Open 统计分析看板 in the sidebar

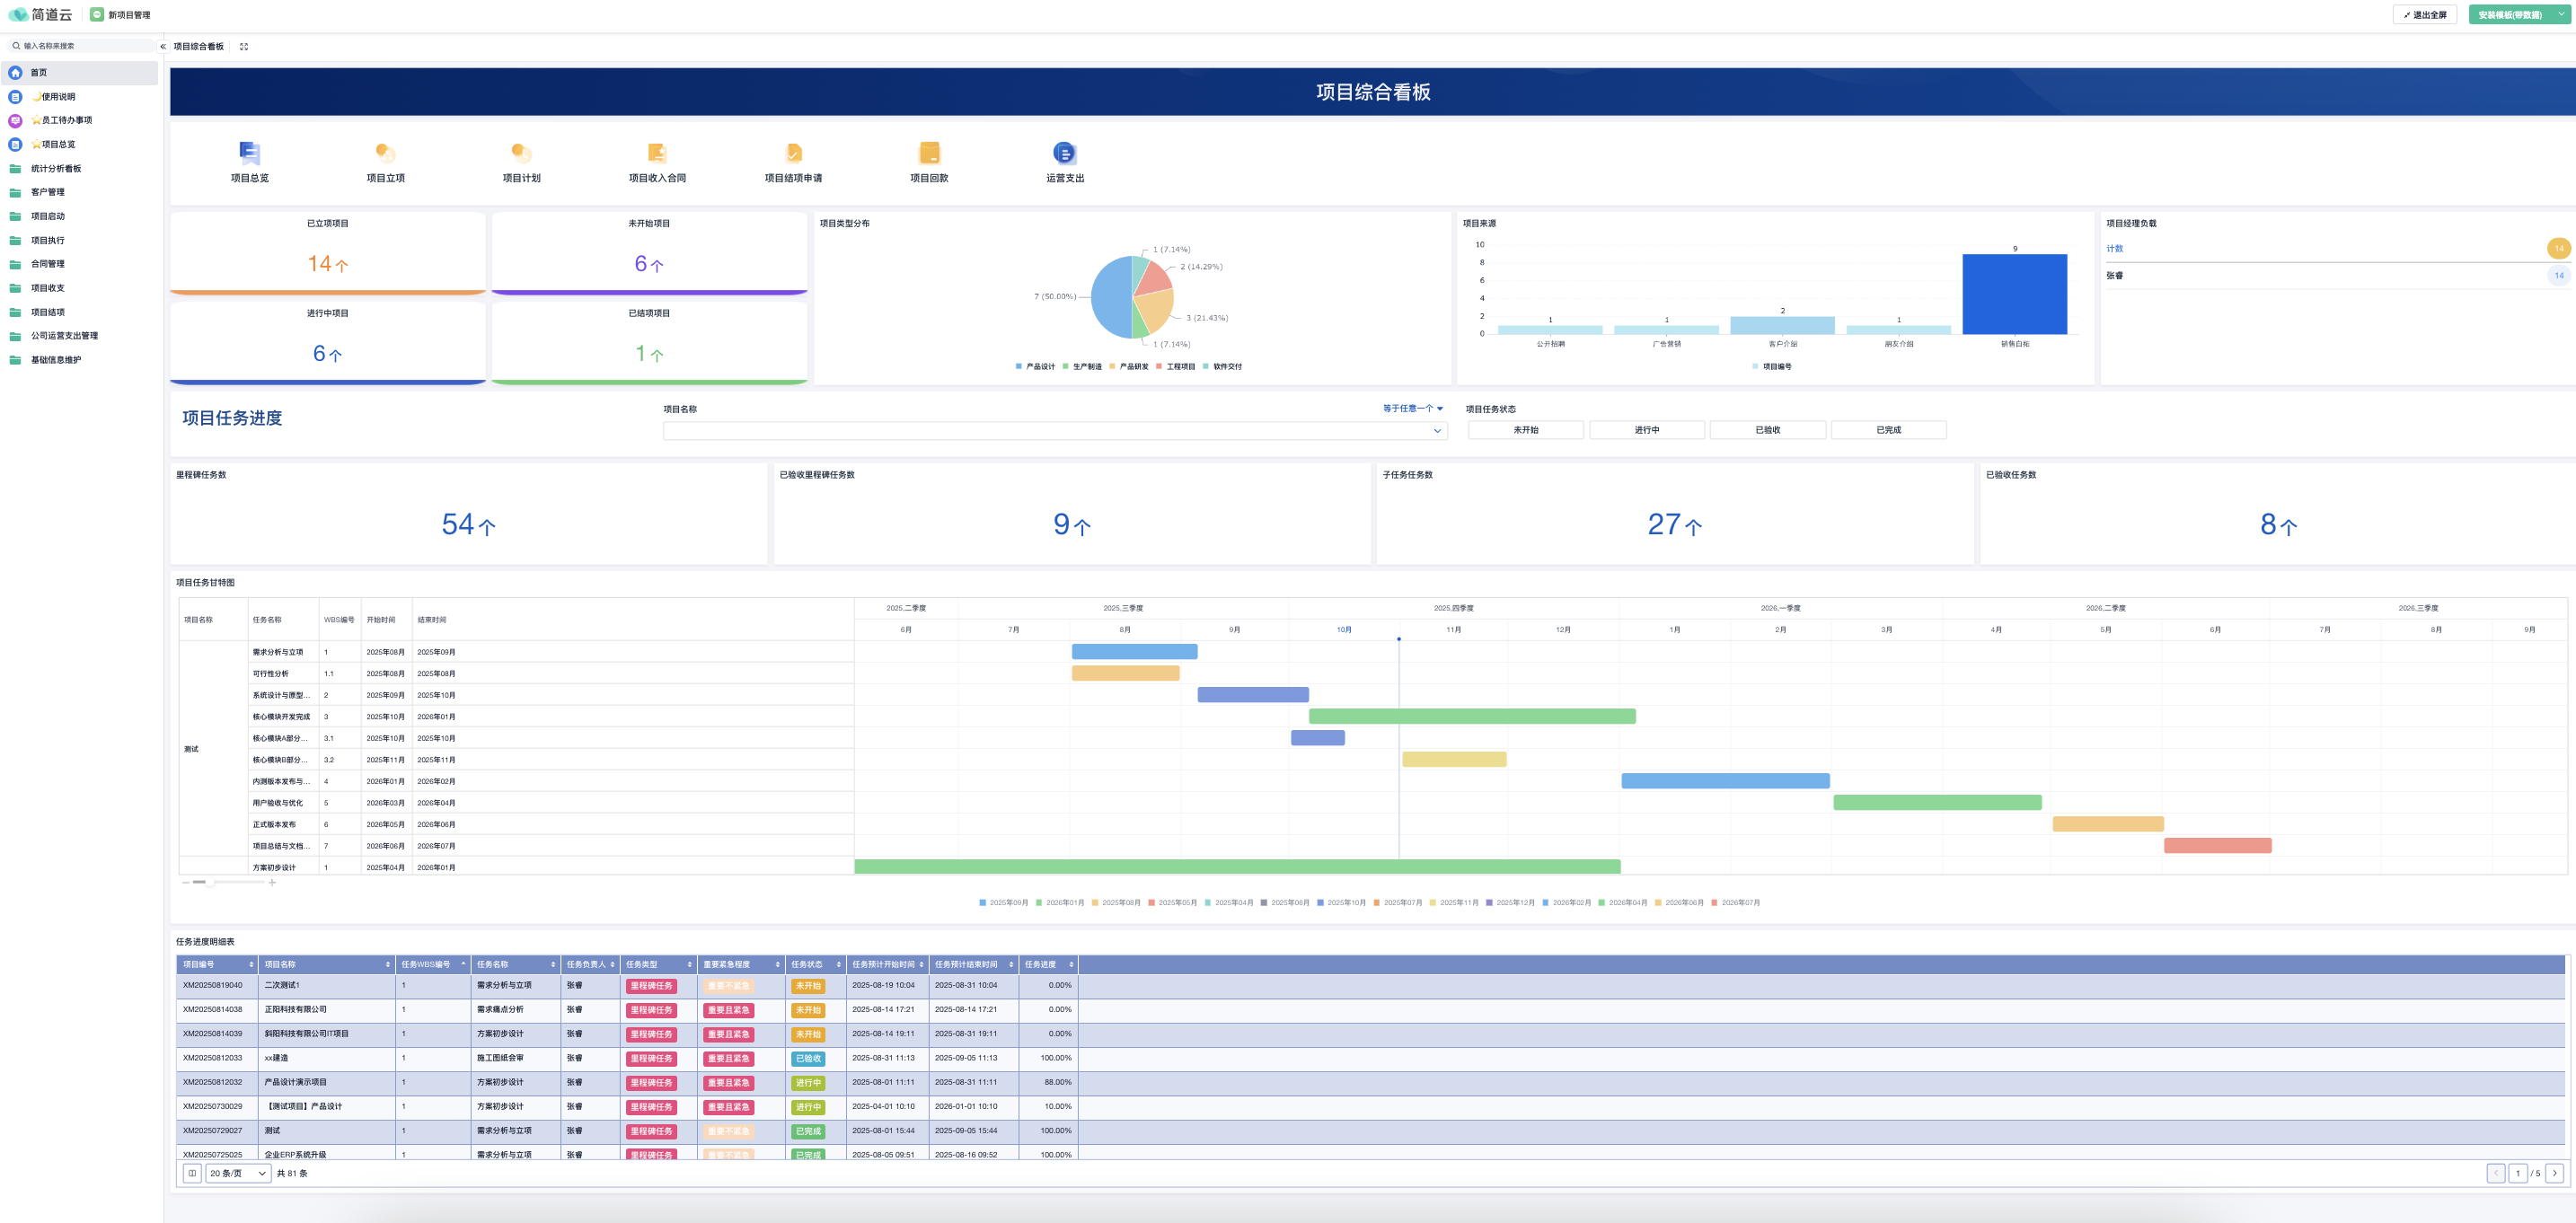click(56, 169)
